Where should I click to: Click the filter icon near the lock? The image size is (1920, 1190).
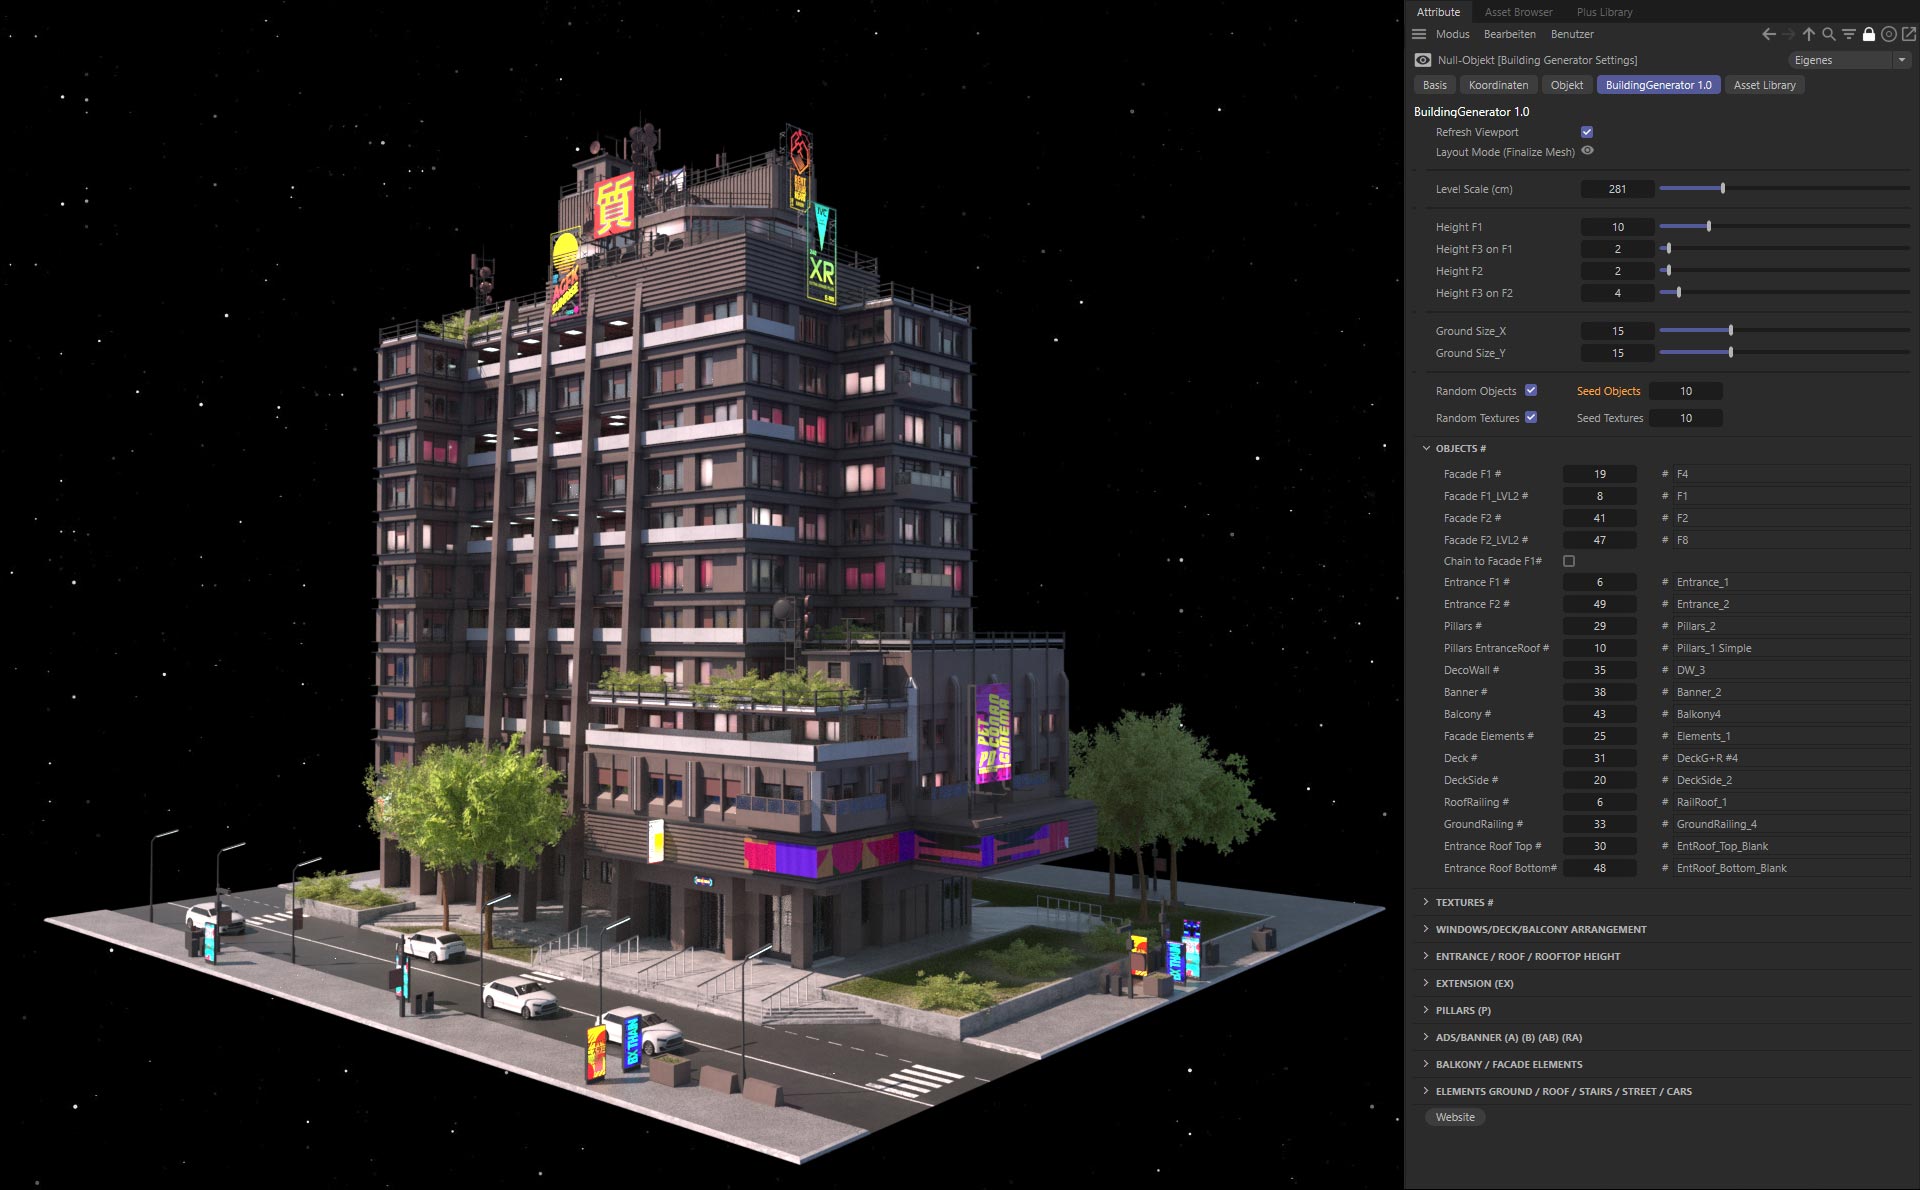[1848, 33]
